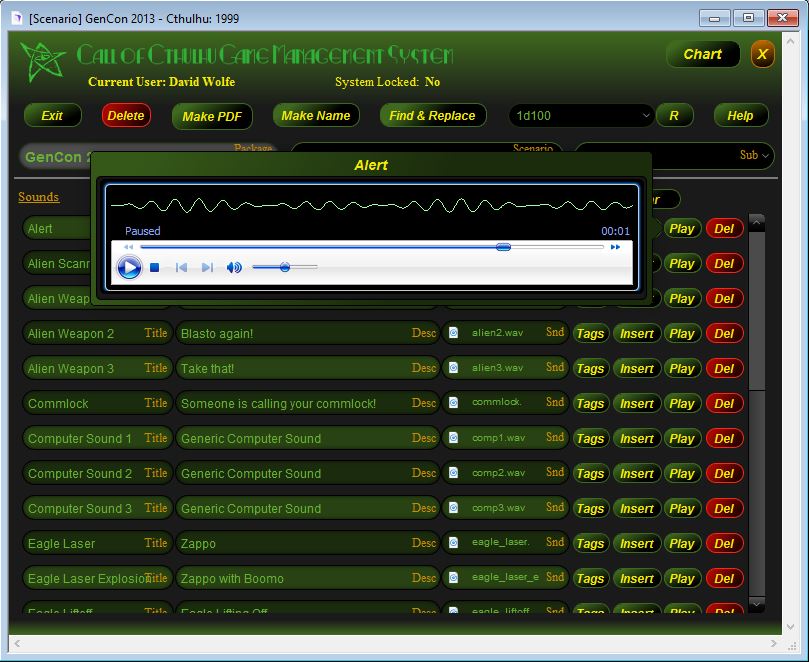Image resolution: width=809 pixels, height=662 pixels.
Task: Edit the 'Take that!' description field
Action: point(308,368)
